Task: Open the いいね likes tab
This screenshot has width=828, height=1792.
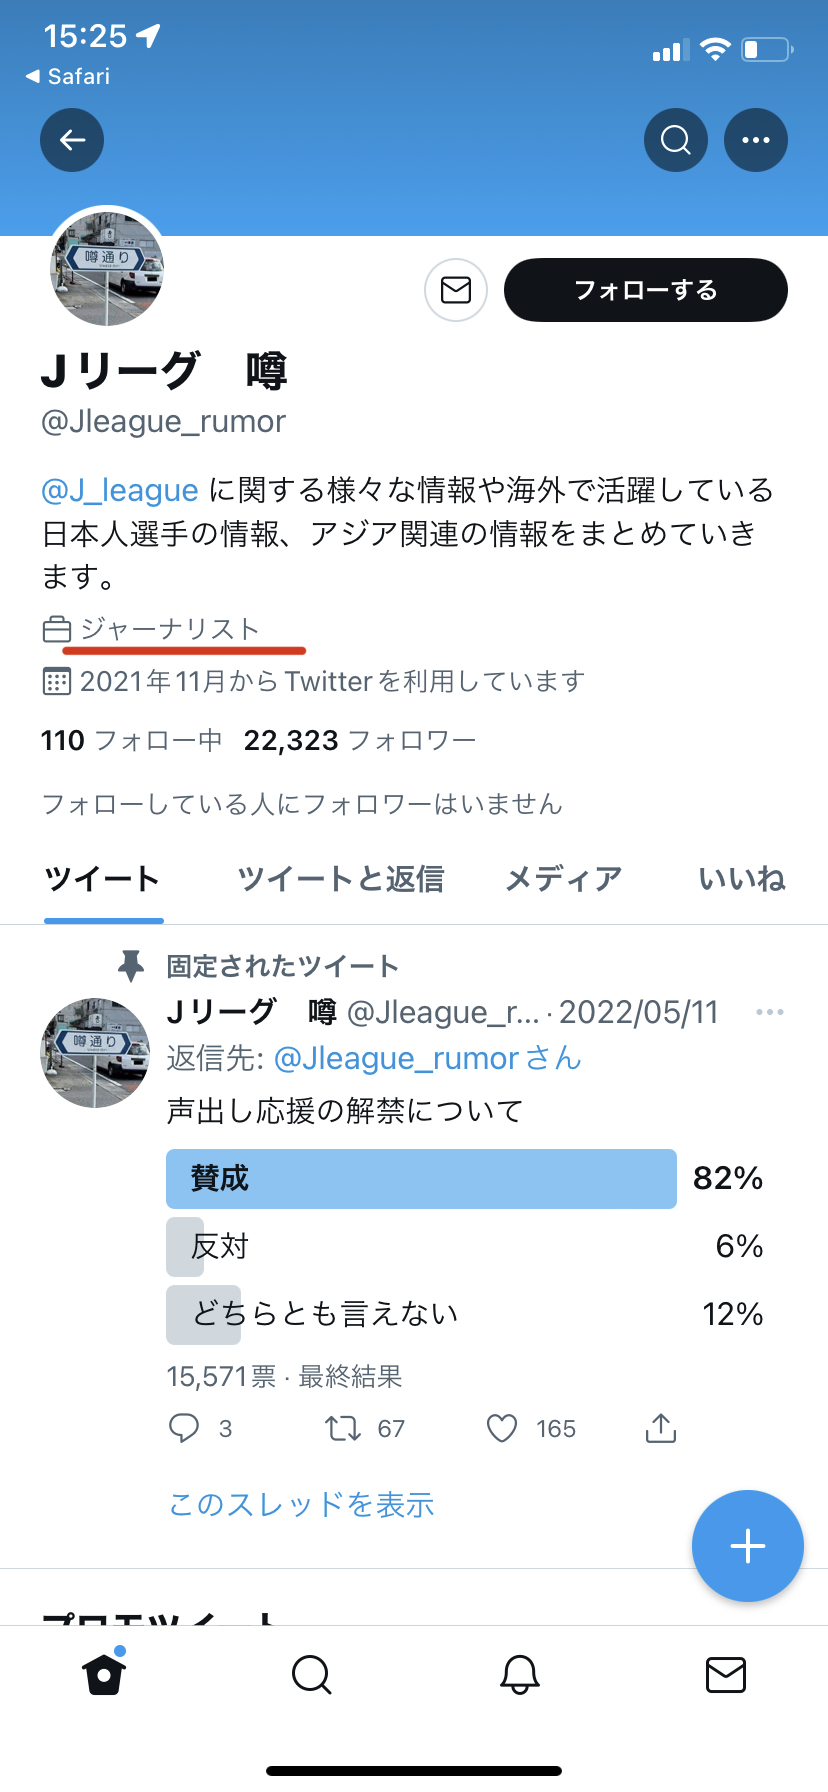Action: pos(742,879)
